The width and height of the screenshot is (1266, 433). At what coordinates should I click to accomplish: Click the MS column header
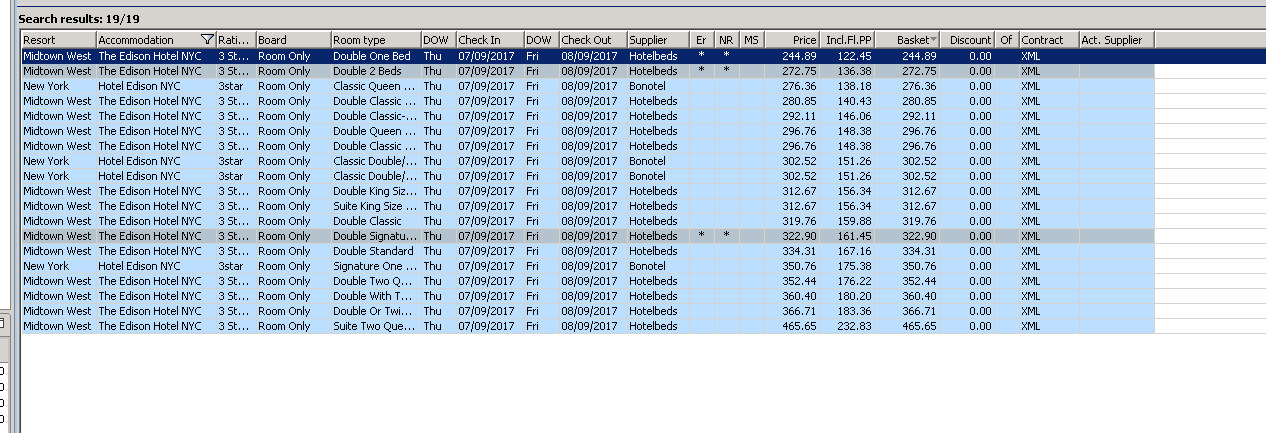tap(752, 40)
